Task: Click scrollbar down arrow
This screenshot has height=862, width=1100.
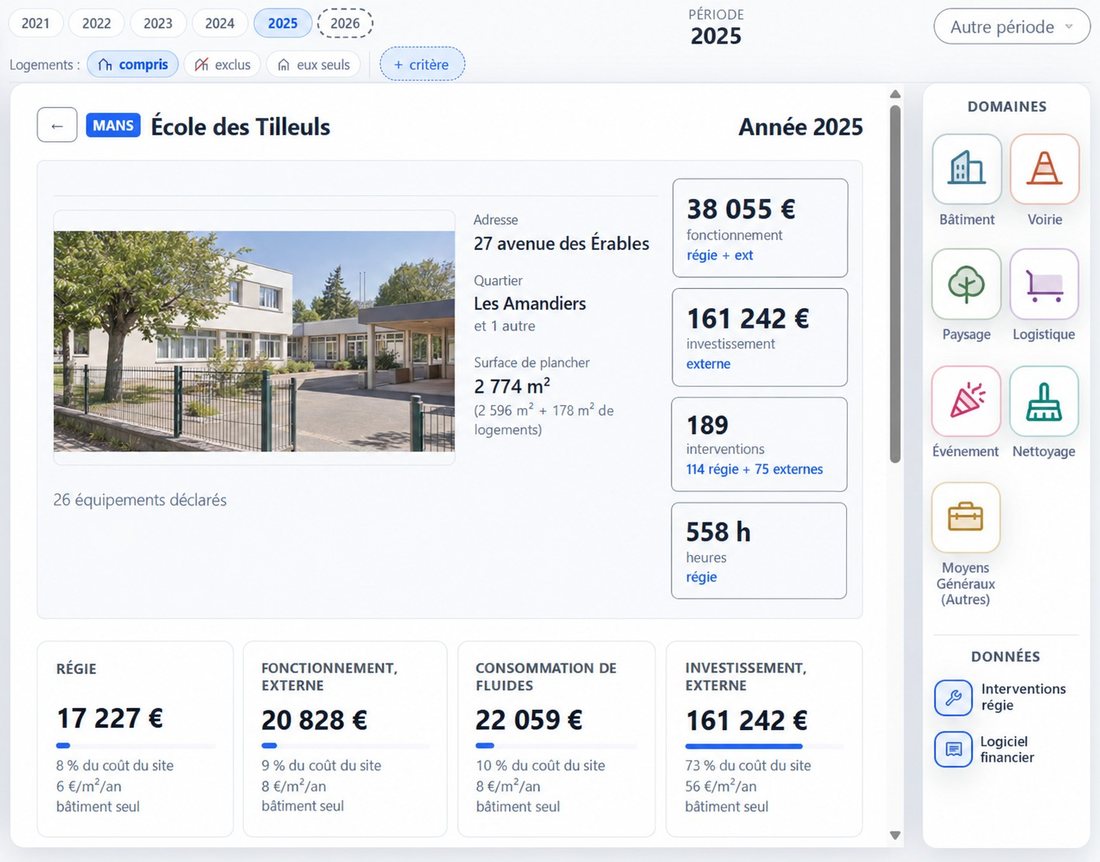Action: tap(894, 835)
